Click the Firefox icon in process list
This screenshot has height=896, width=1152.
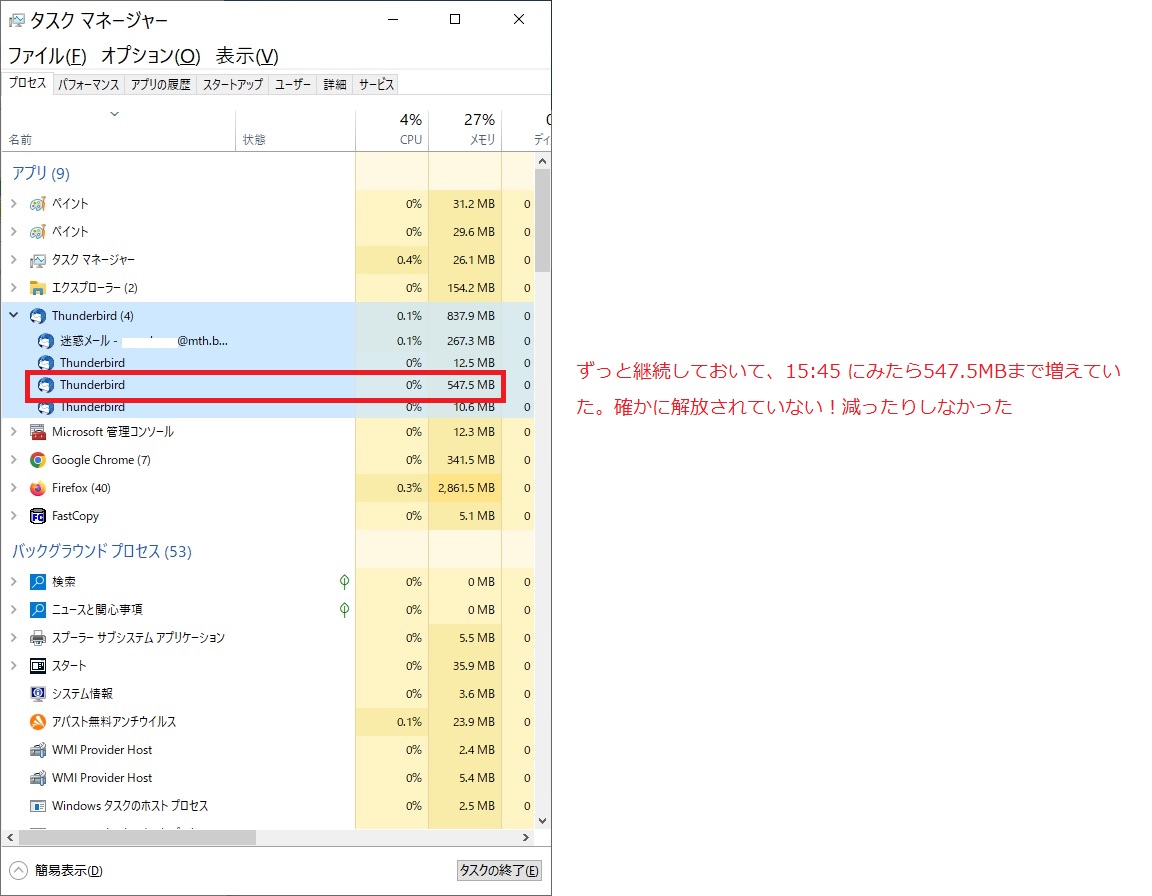pos(38,488)
